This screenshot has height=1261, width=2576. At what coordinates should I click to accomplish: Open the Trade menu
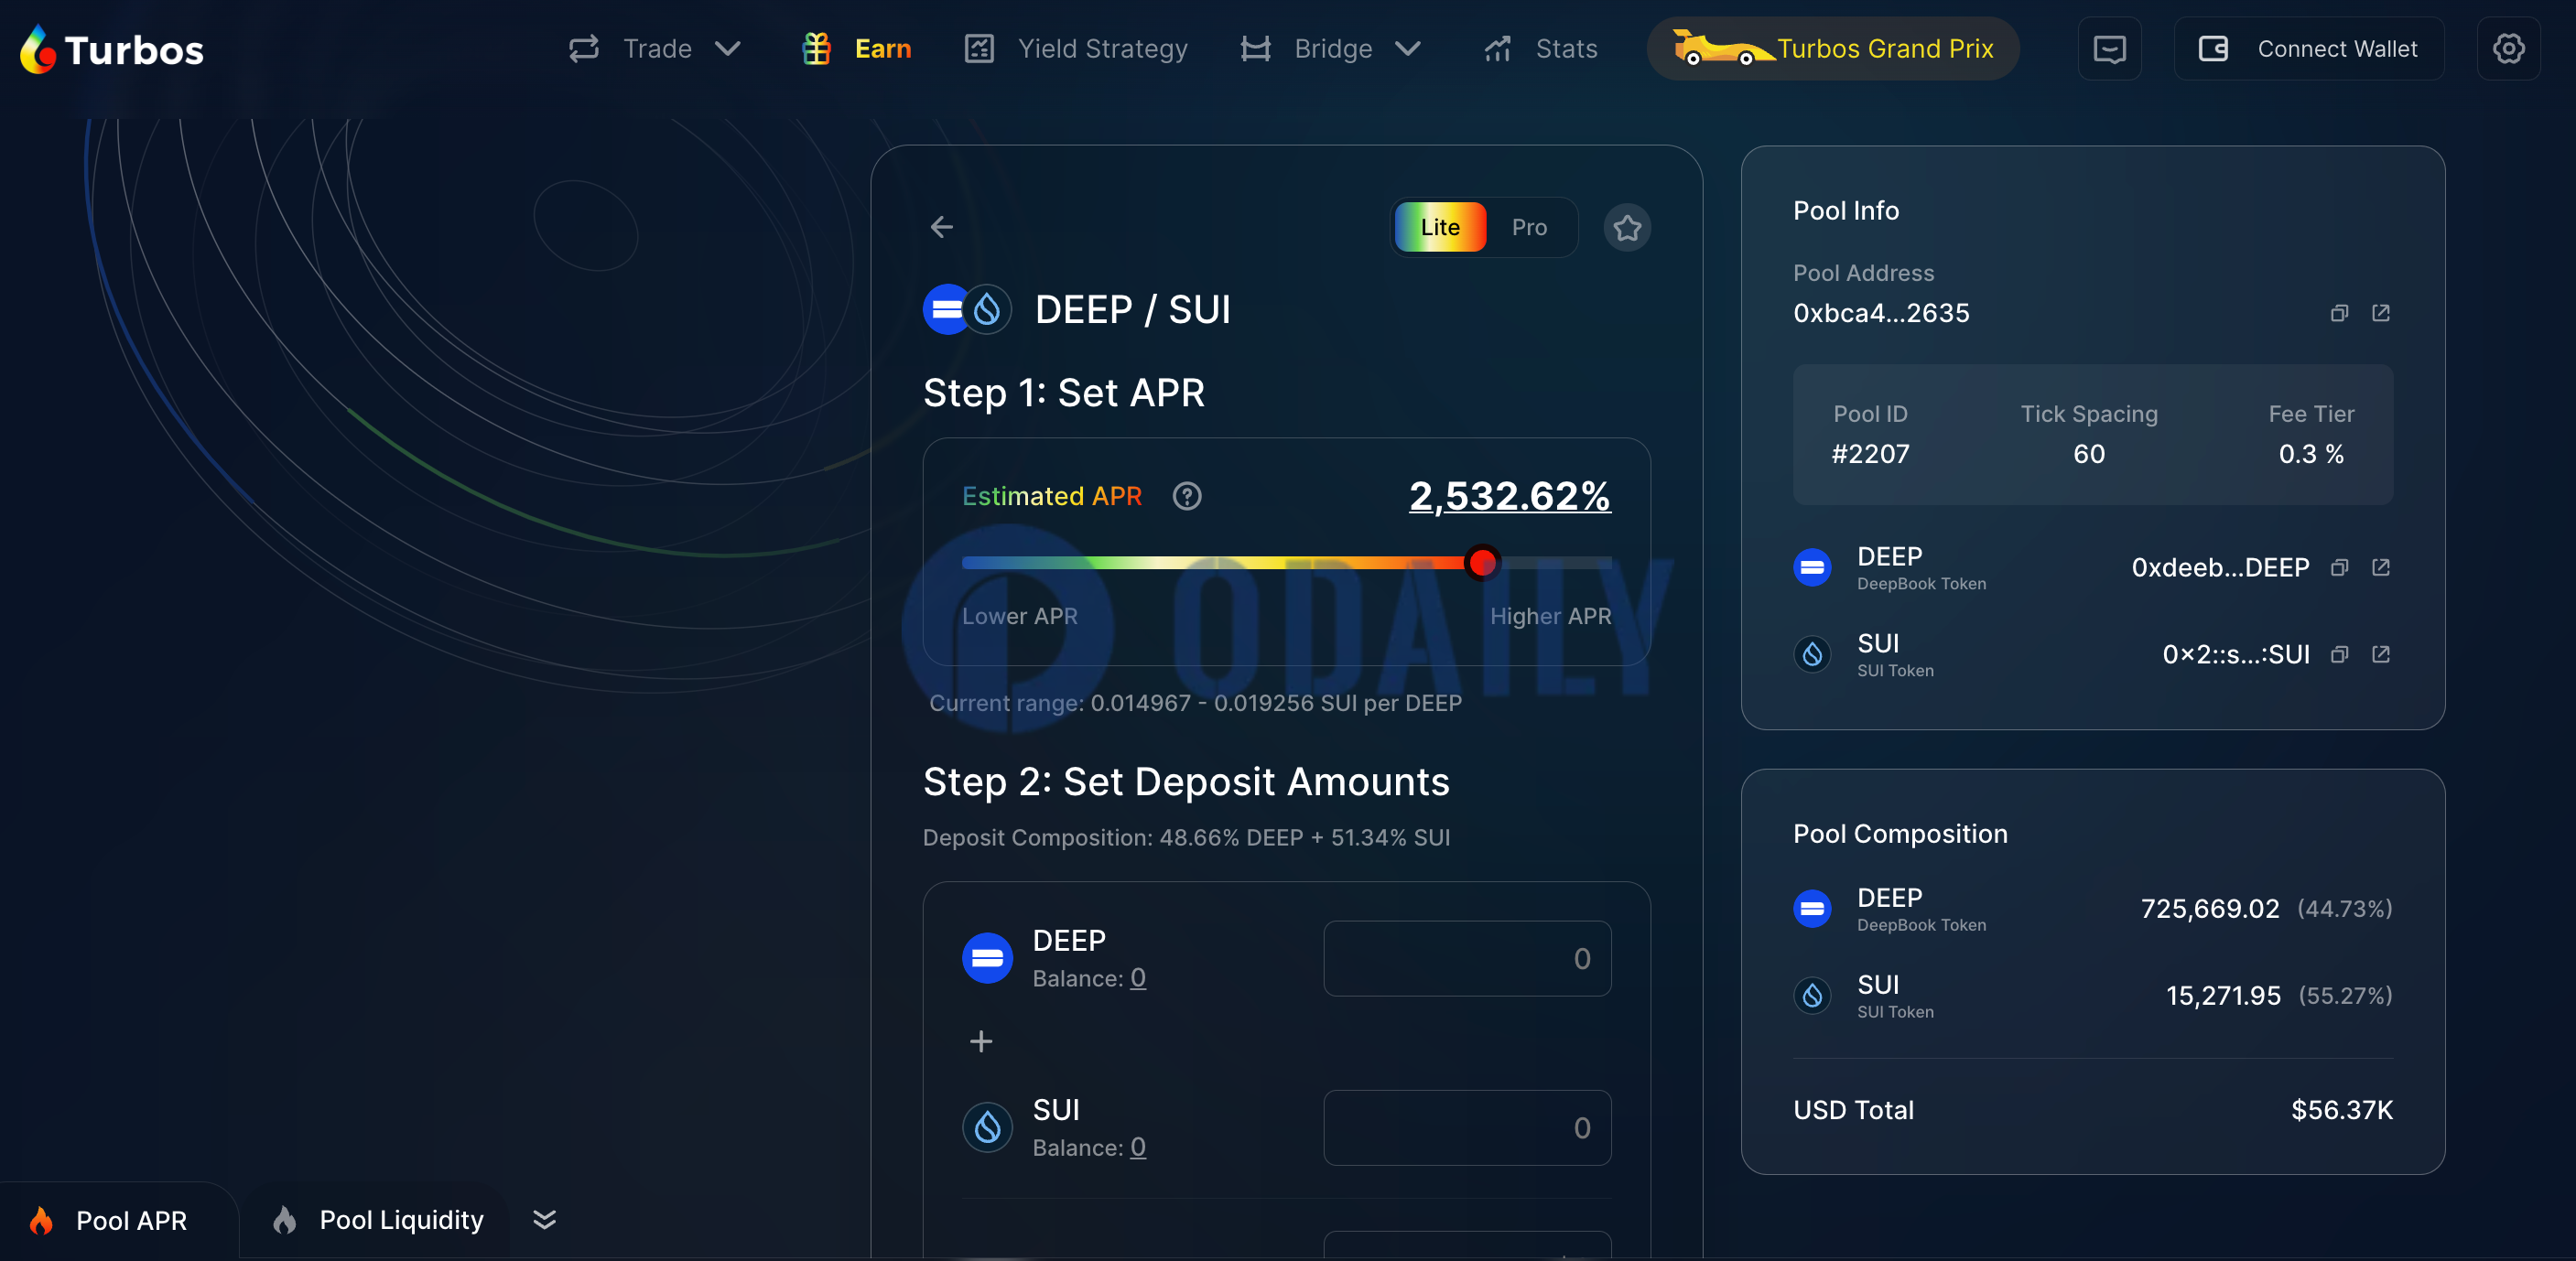(655, 49)
